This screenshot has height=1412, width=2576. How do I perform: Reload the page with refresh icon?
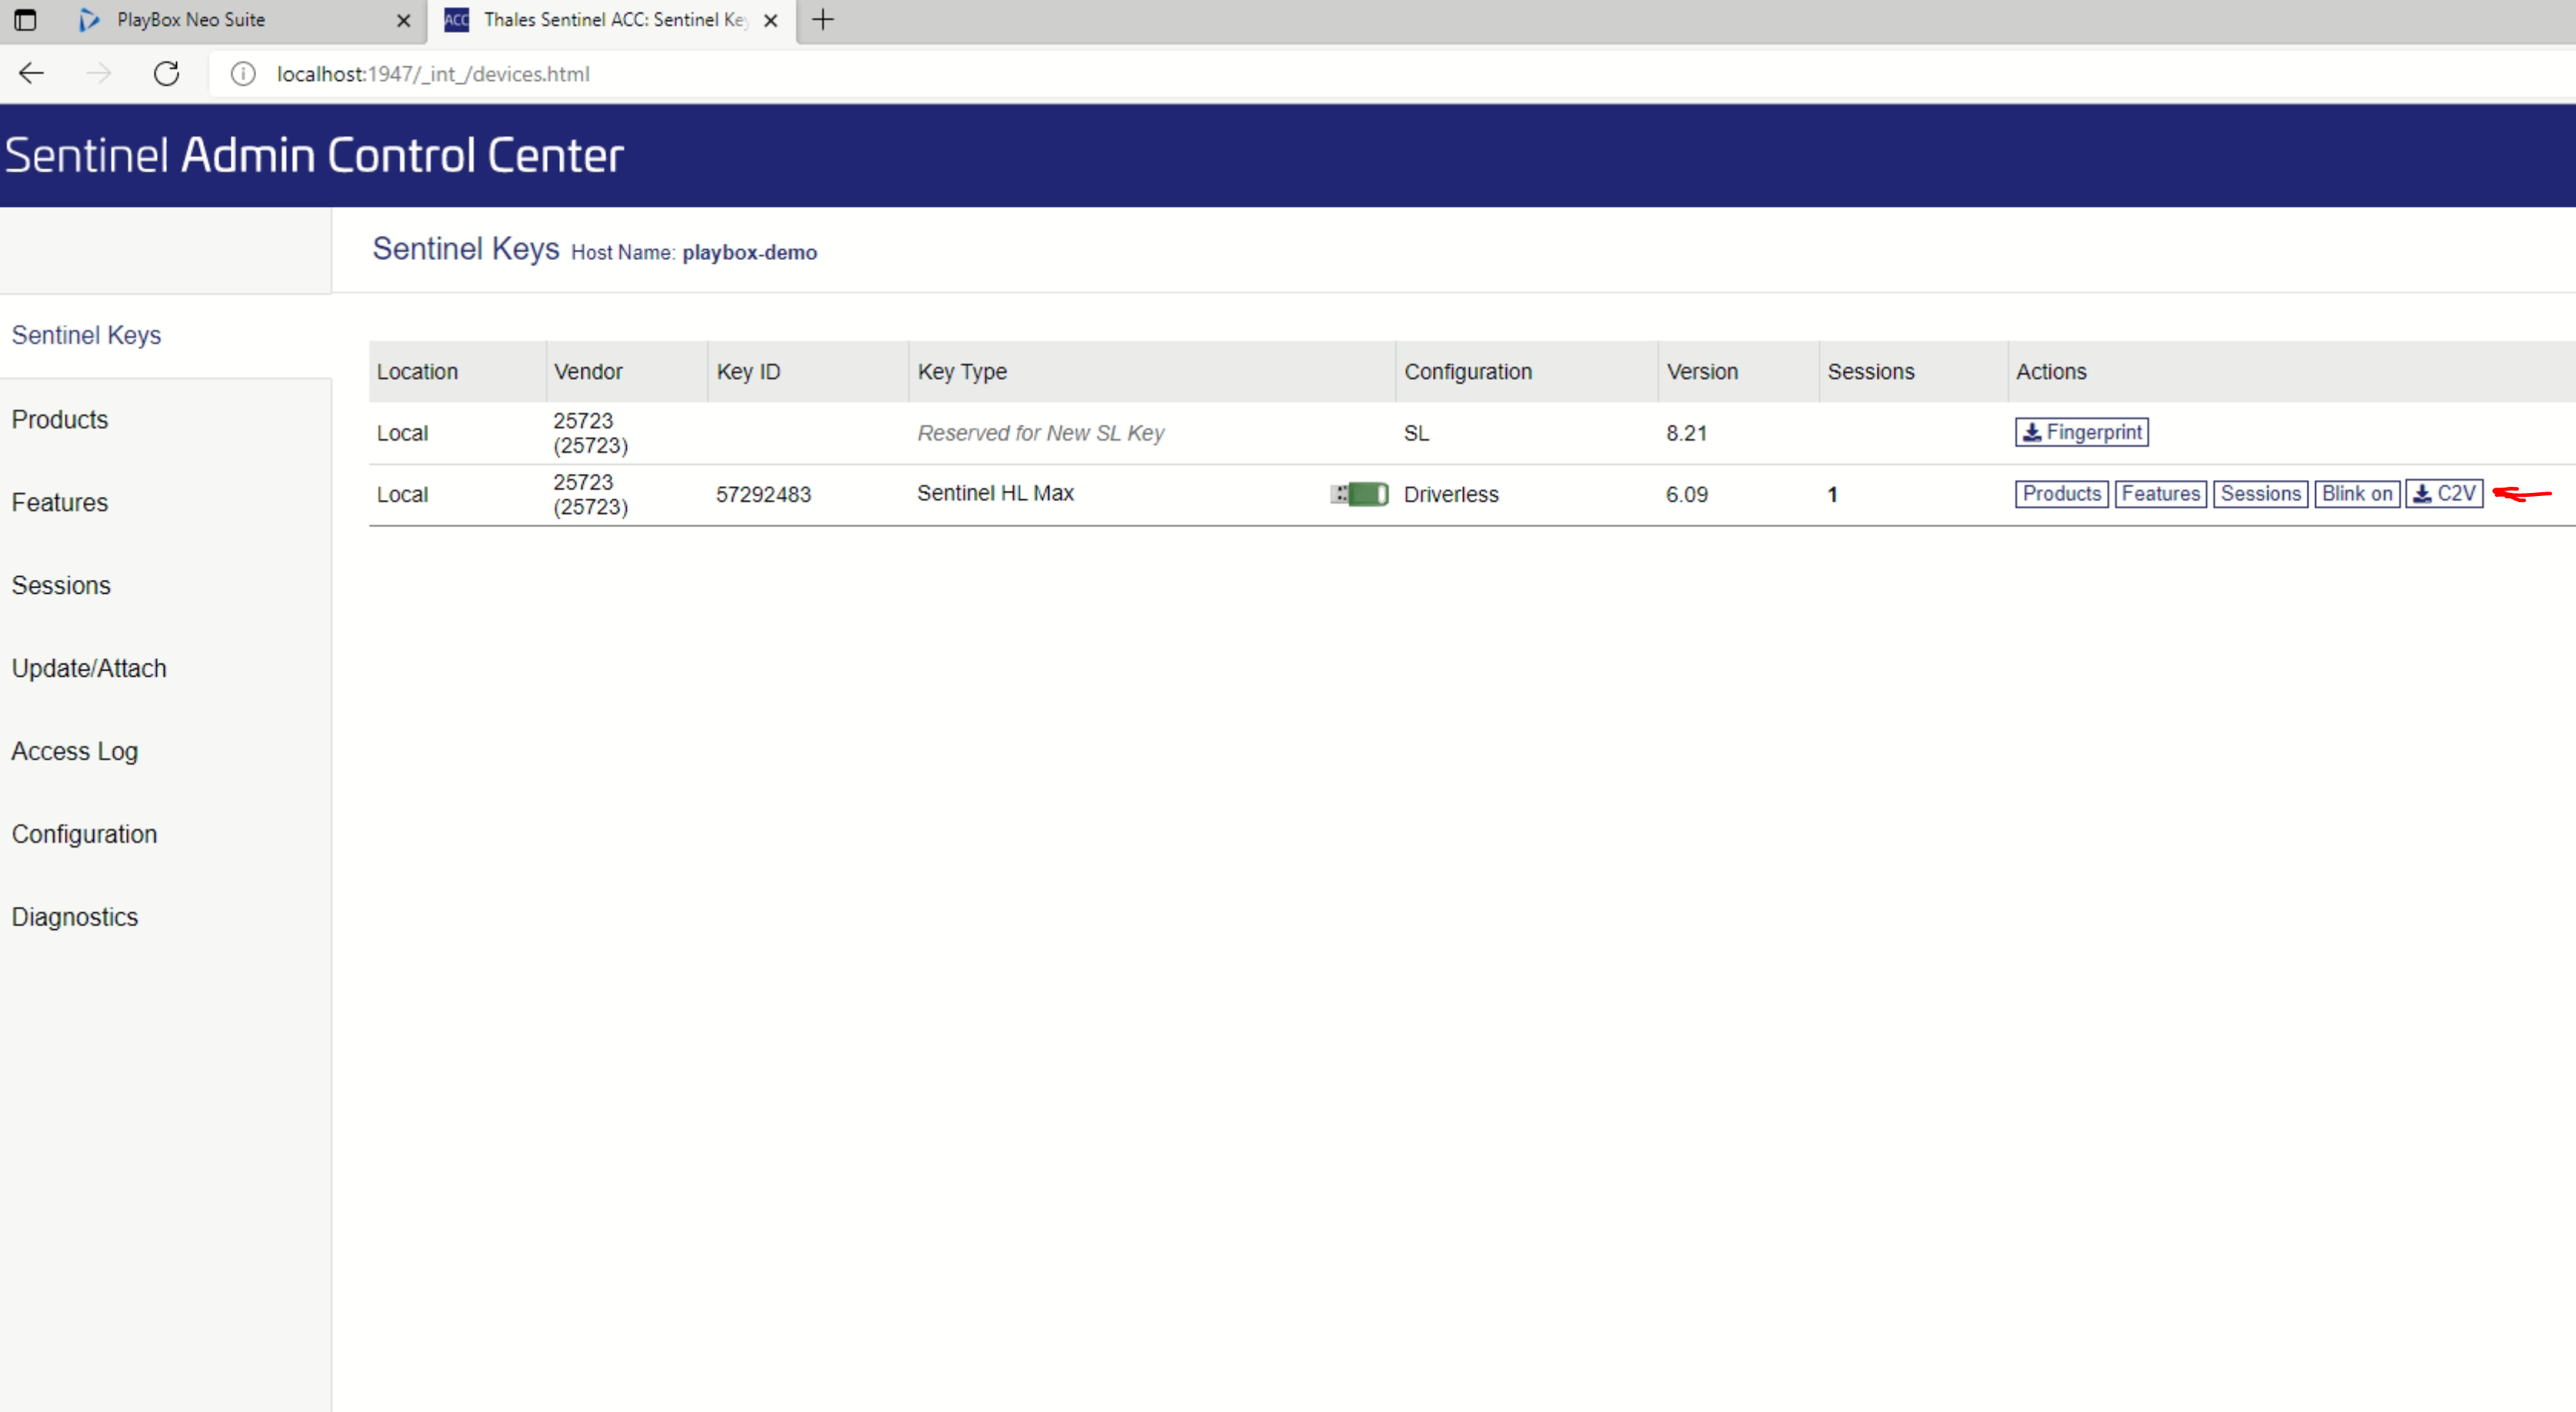tap(167, 73)
